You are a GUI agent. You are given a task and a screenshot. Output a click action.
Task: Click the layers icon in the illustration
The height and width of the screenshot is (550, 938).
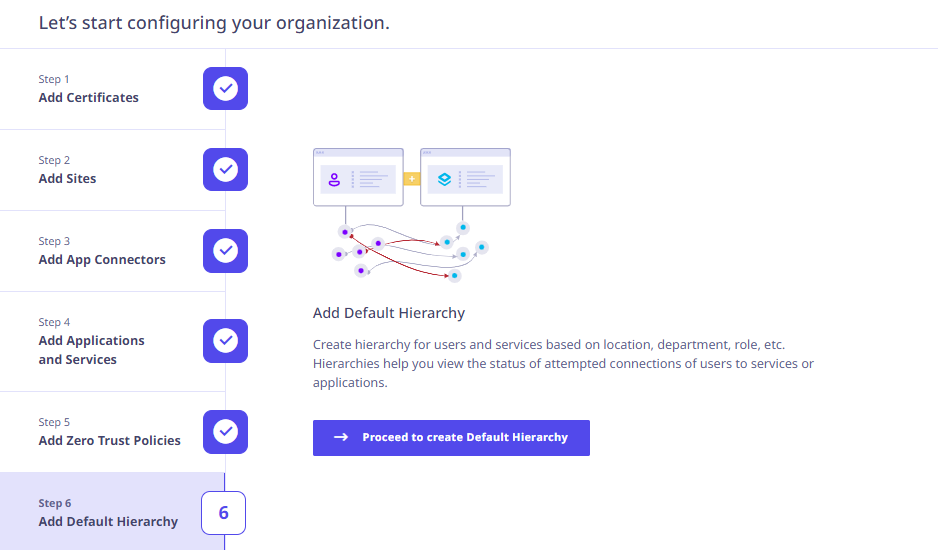tap(444, 179)
